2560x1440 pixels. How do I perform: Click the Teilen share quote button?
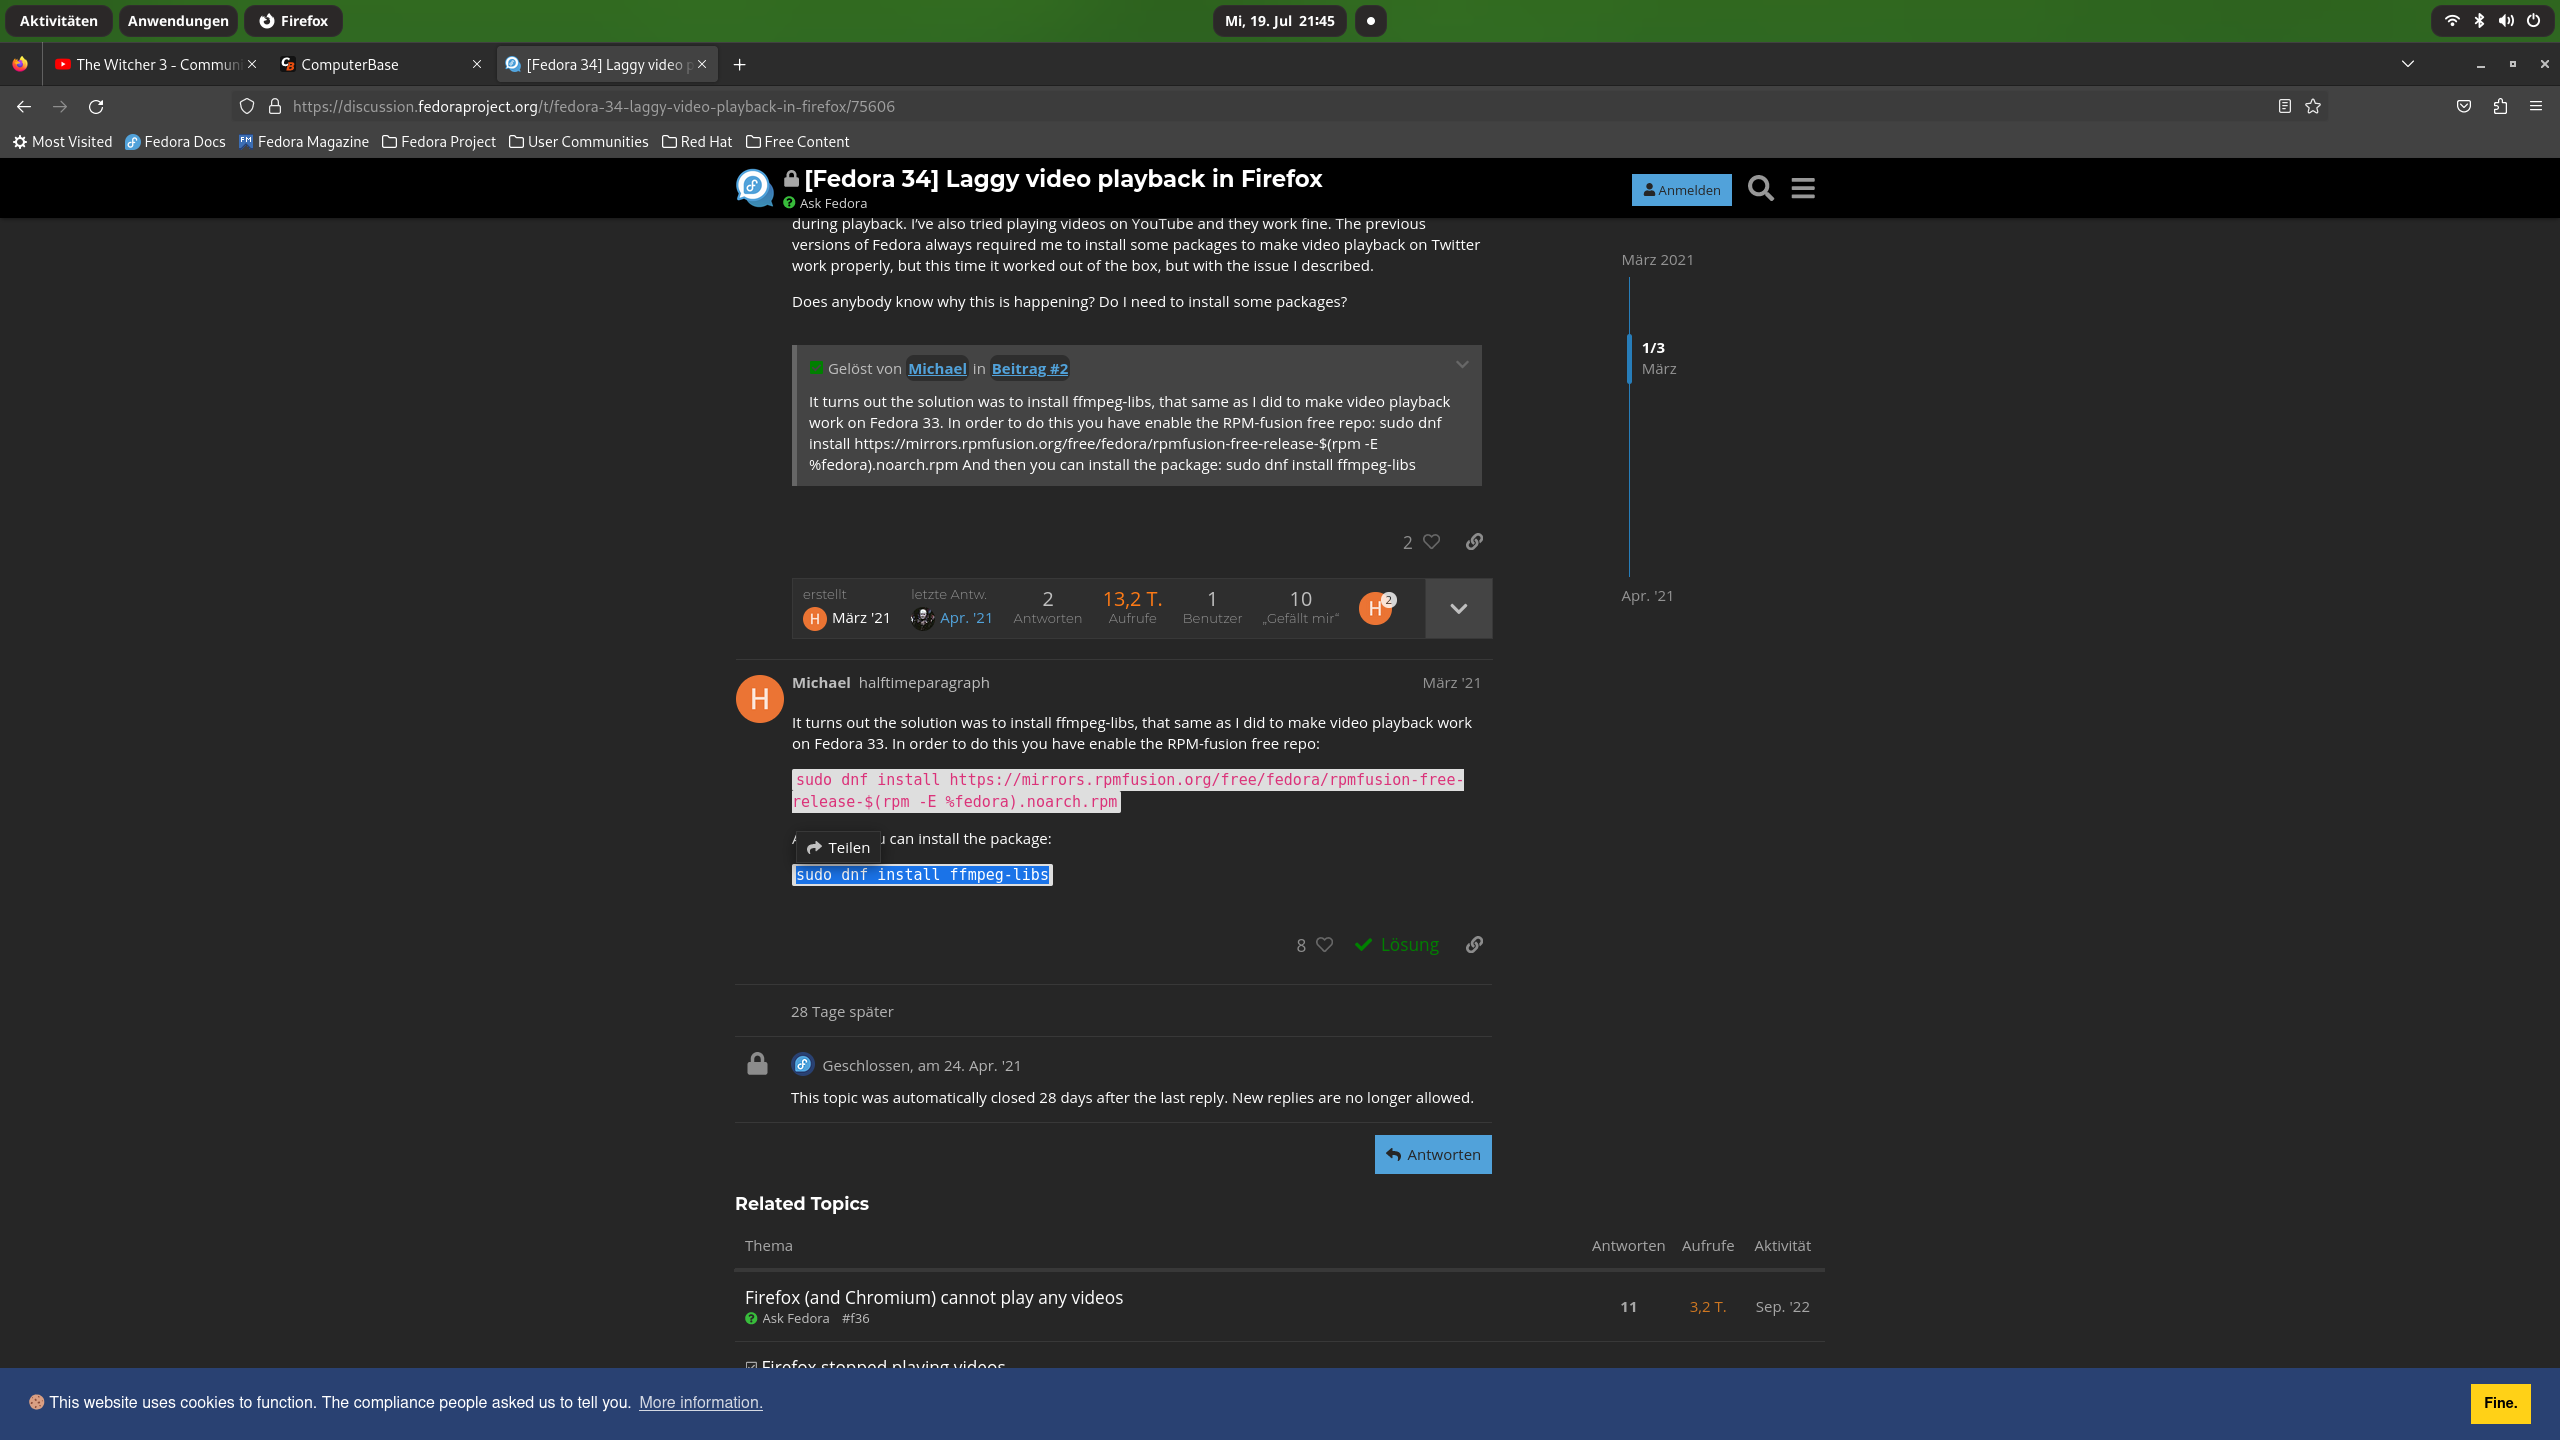point(838,847)
